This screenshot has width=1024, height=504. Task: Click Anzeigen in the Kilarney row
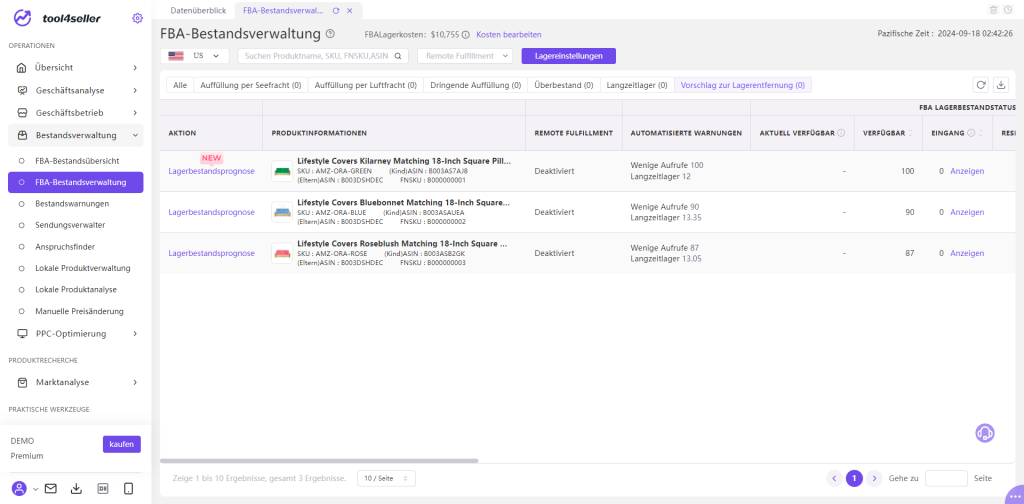pos(967,171)
